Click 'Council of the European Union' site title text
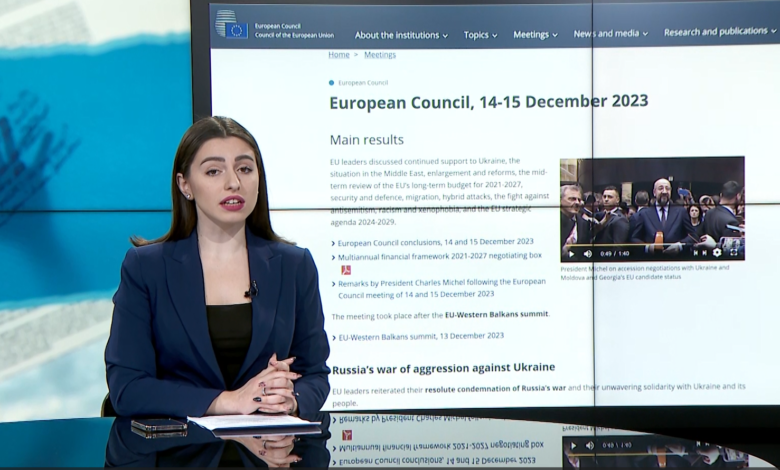This screenshot has height=470, width=780. (294, 35)
